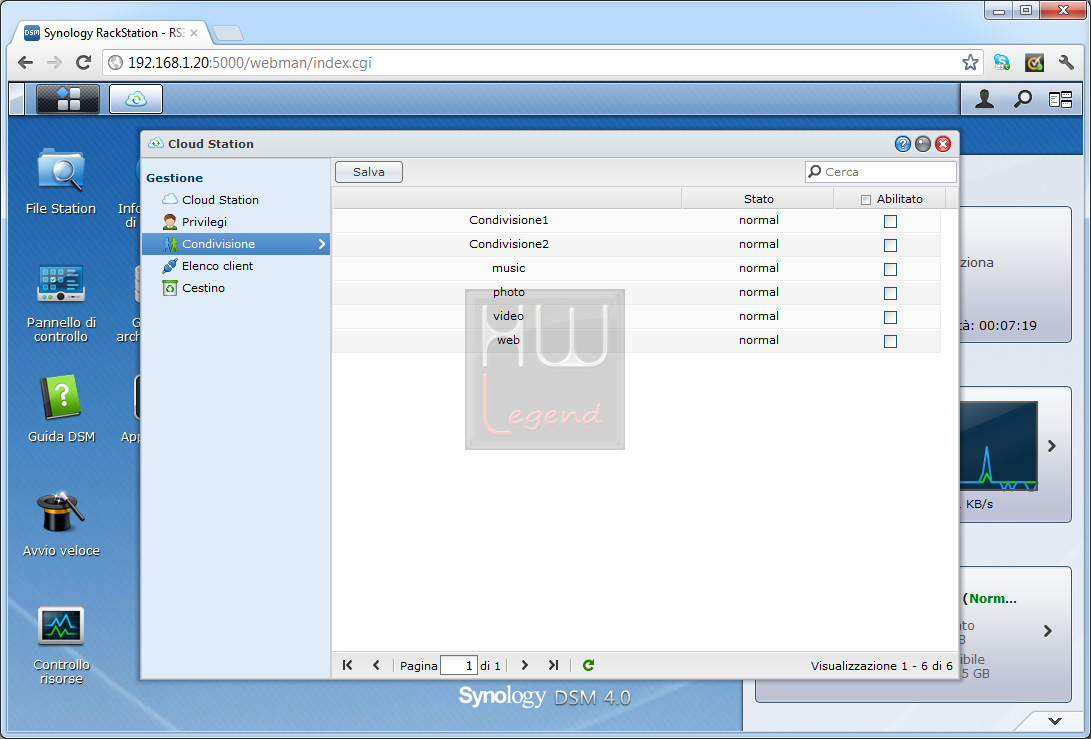The height and width of the screenshot is (739, 1091).
Task: Enable Condivisione1 checkbox
Action: click(890, 221)
